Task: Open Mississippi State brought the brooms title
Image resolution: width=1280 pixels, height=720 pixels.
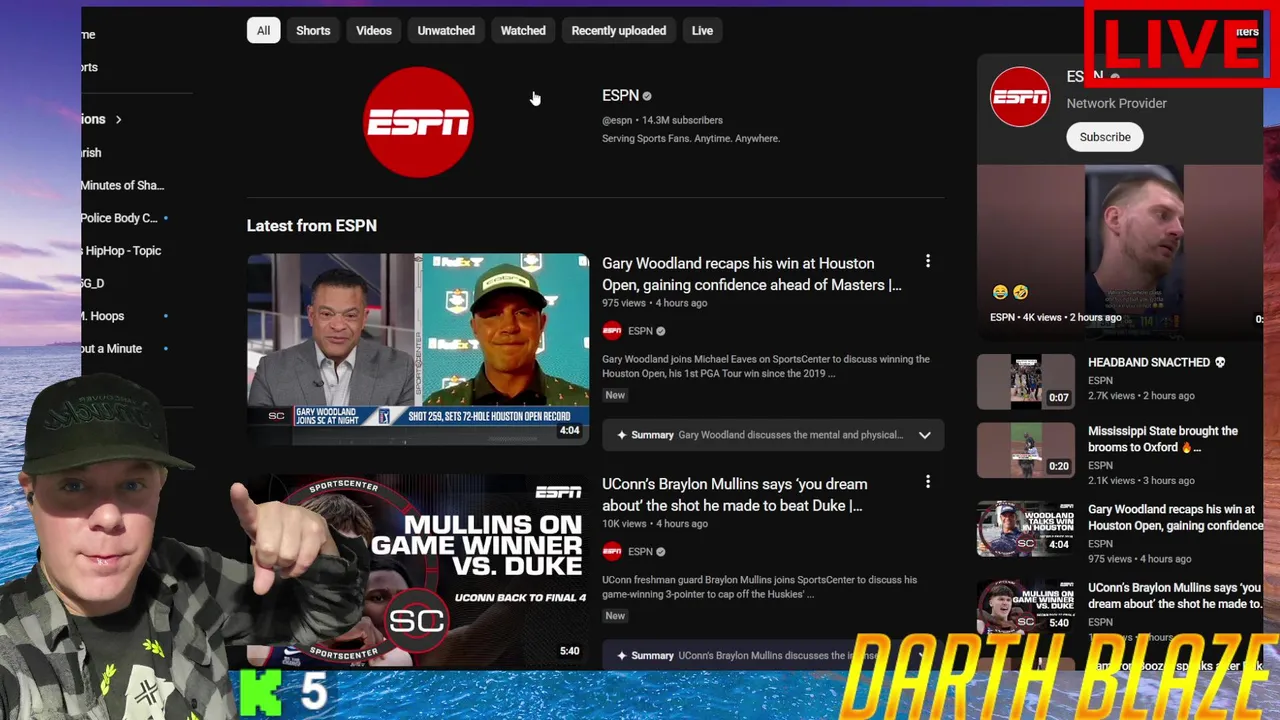Action: pos(1163,439)
